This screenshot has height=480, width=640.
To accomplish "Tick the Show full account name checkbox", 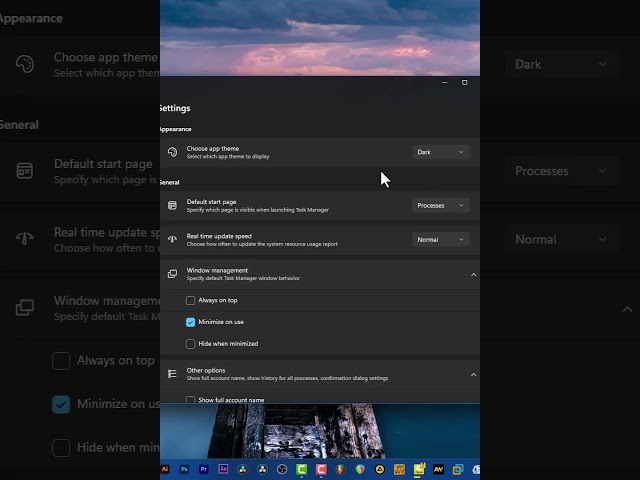I will pyautogui.click(x=190, y=400).
